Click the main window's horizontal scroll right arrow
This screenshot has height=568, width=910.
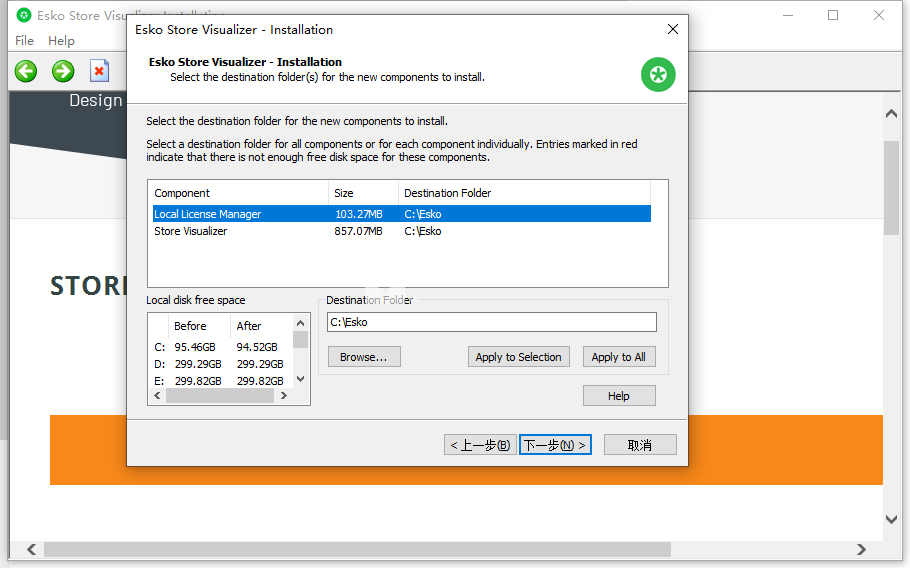tap(861, 549)
